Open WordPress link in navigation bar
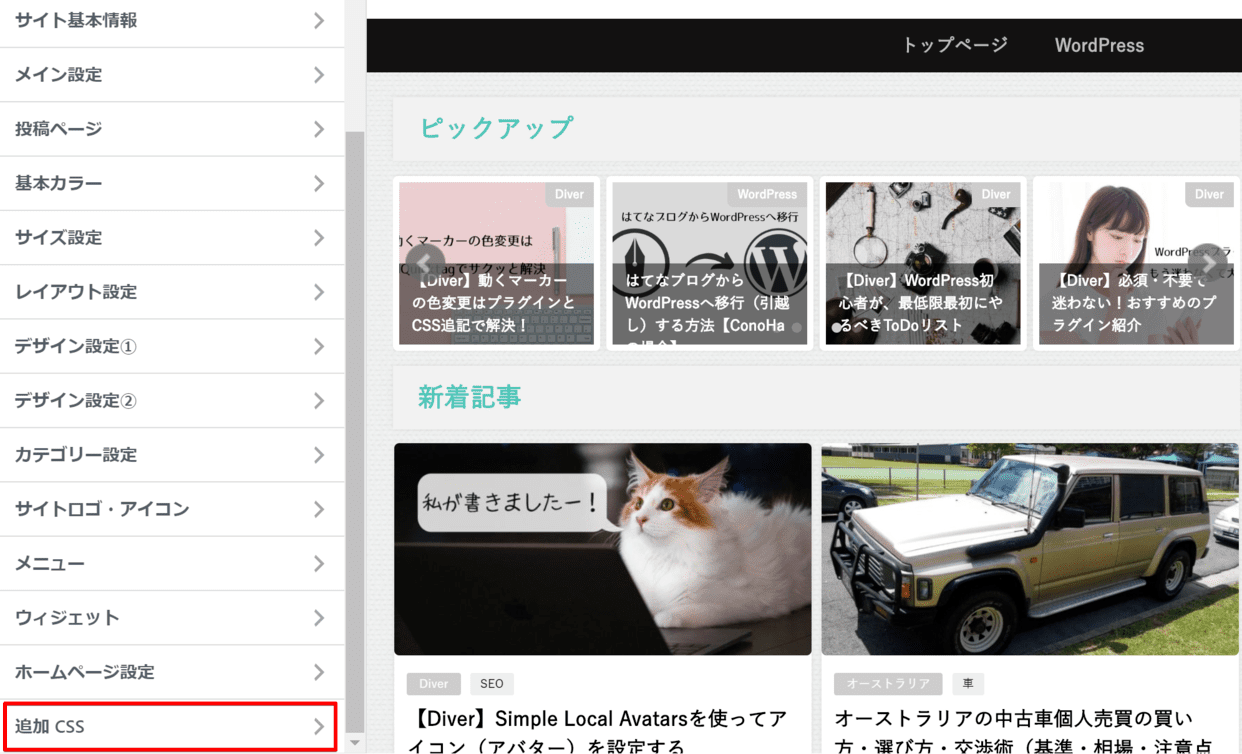The width and height of the screenshot is (1242, 754). click(1099, 45)
